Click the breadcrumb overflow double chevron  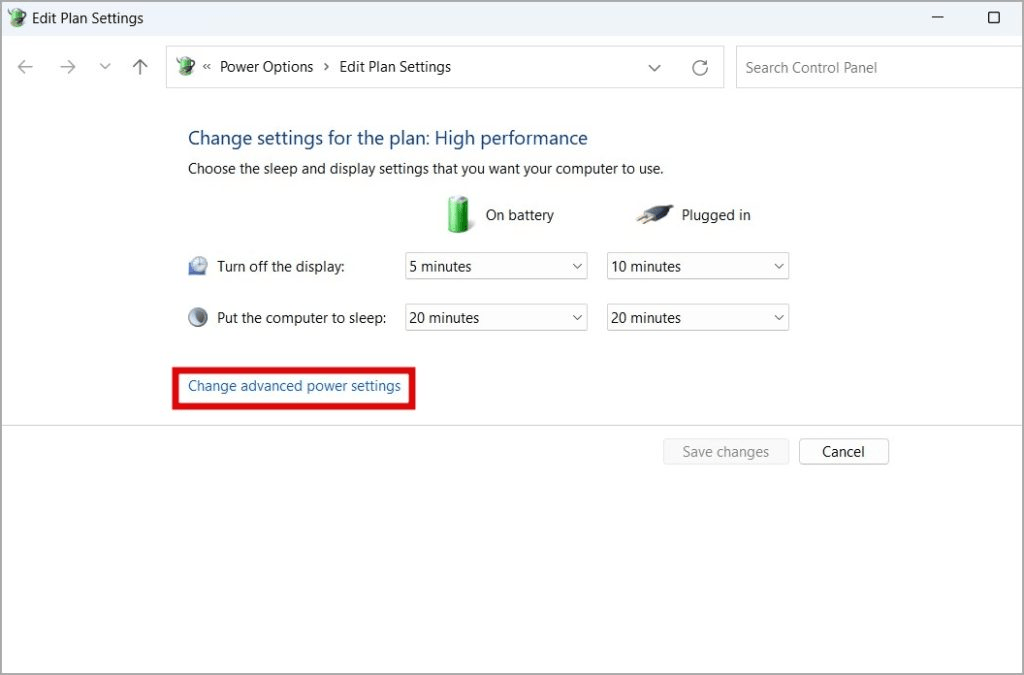[206, 67]
